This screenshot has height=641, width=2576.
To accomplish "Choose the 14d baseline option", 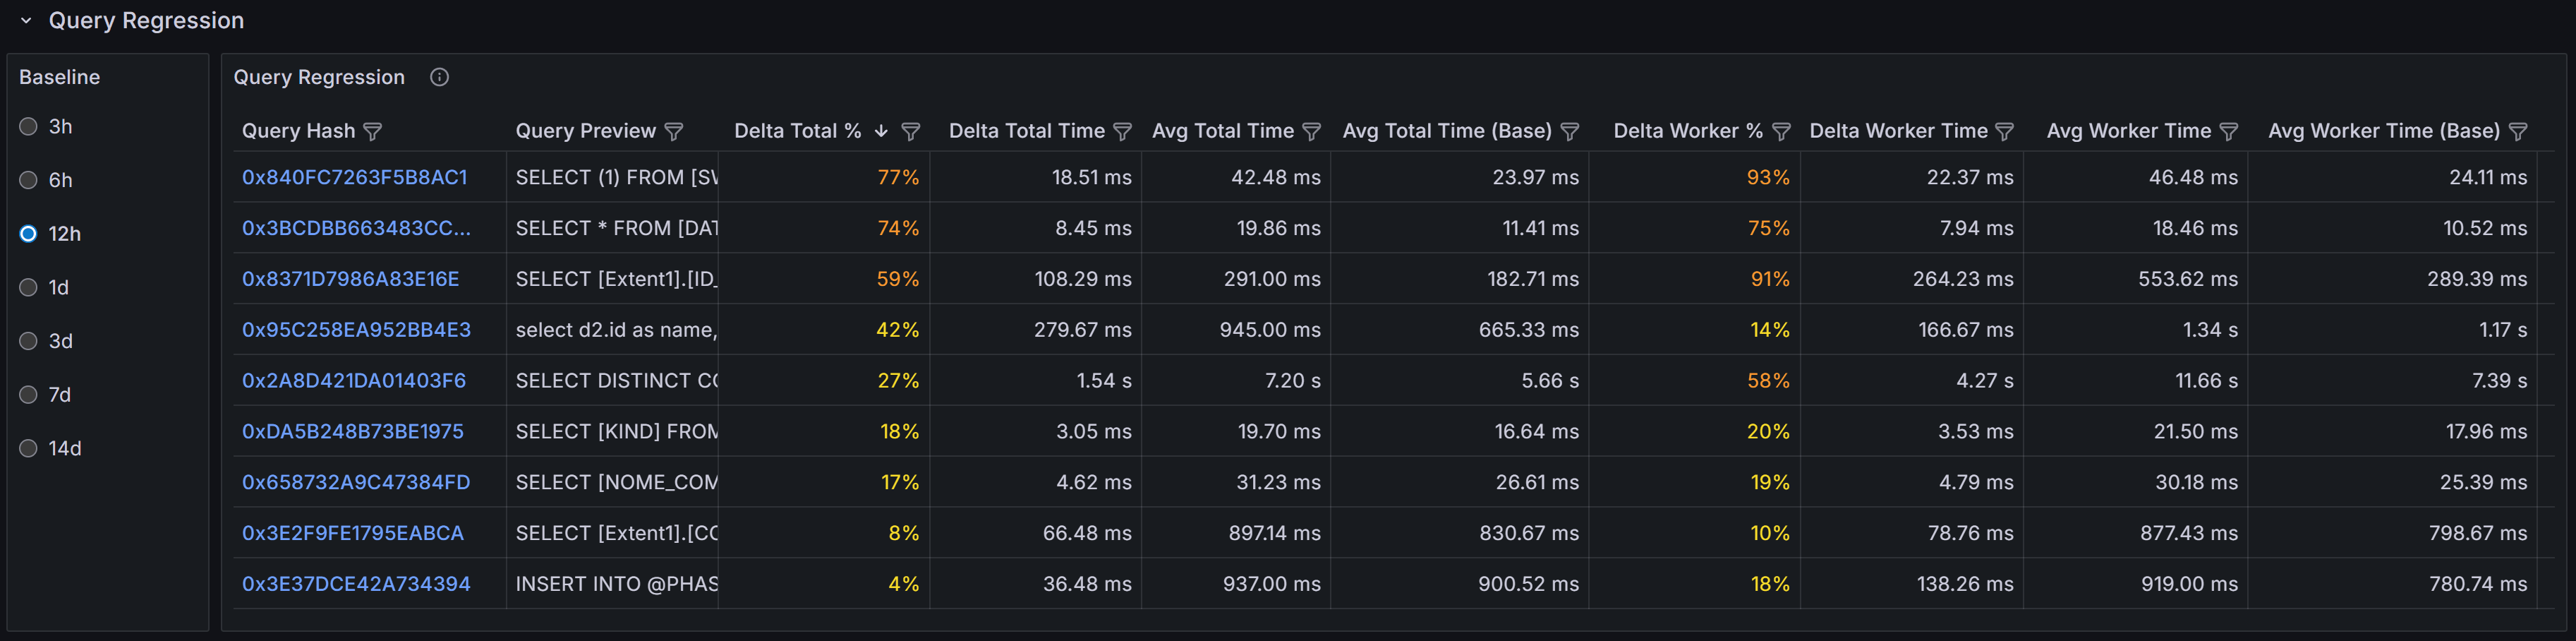I will pyautogui.click(x=29, y=448).
